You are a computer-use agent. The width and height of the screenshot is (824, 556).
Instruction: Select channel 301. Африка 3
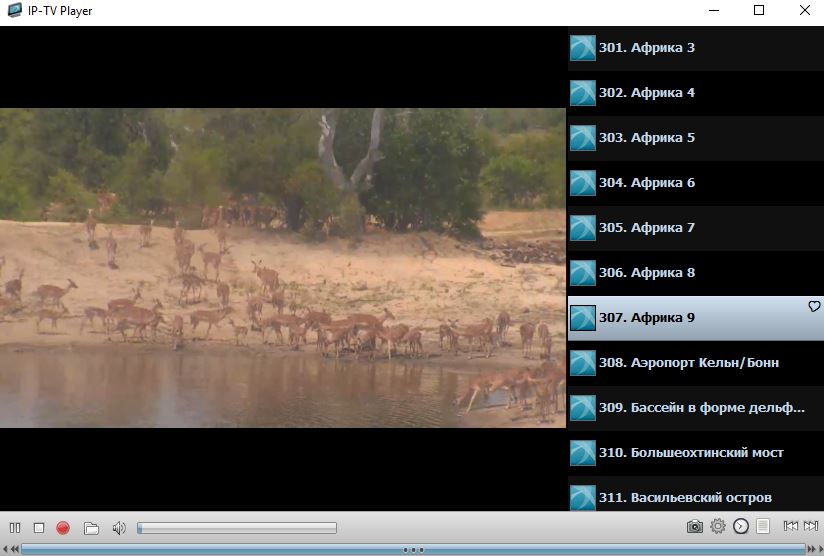(x=696, y=48)
